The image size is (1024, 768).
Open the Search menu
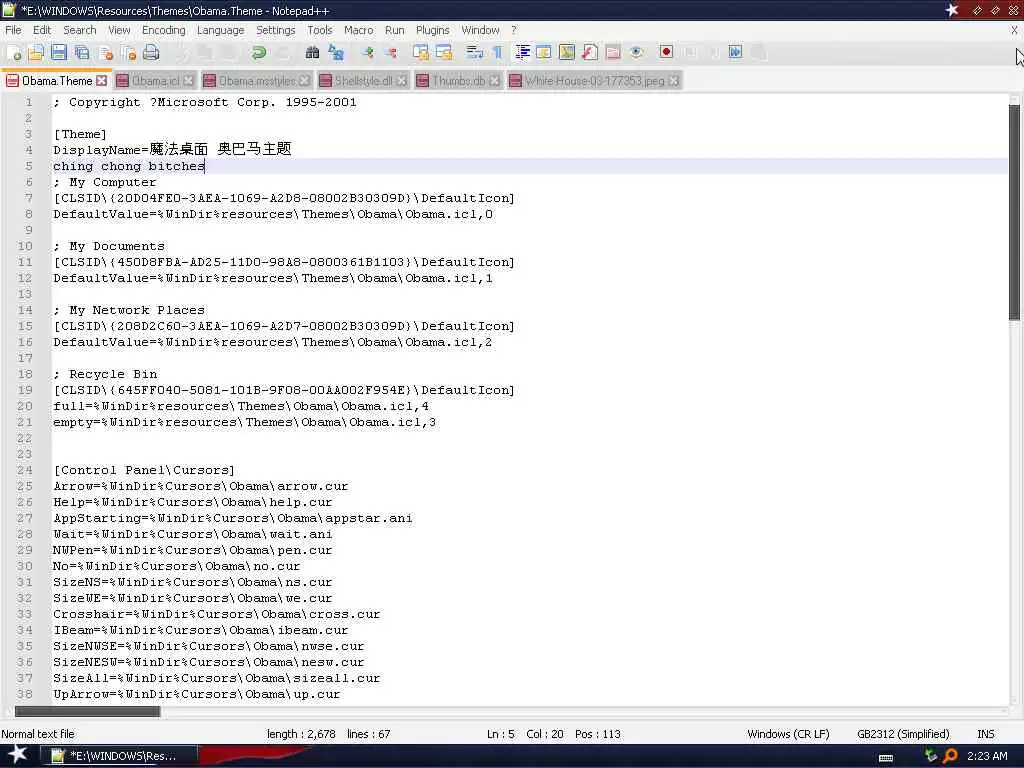coord(80,30)
